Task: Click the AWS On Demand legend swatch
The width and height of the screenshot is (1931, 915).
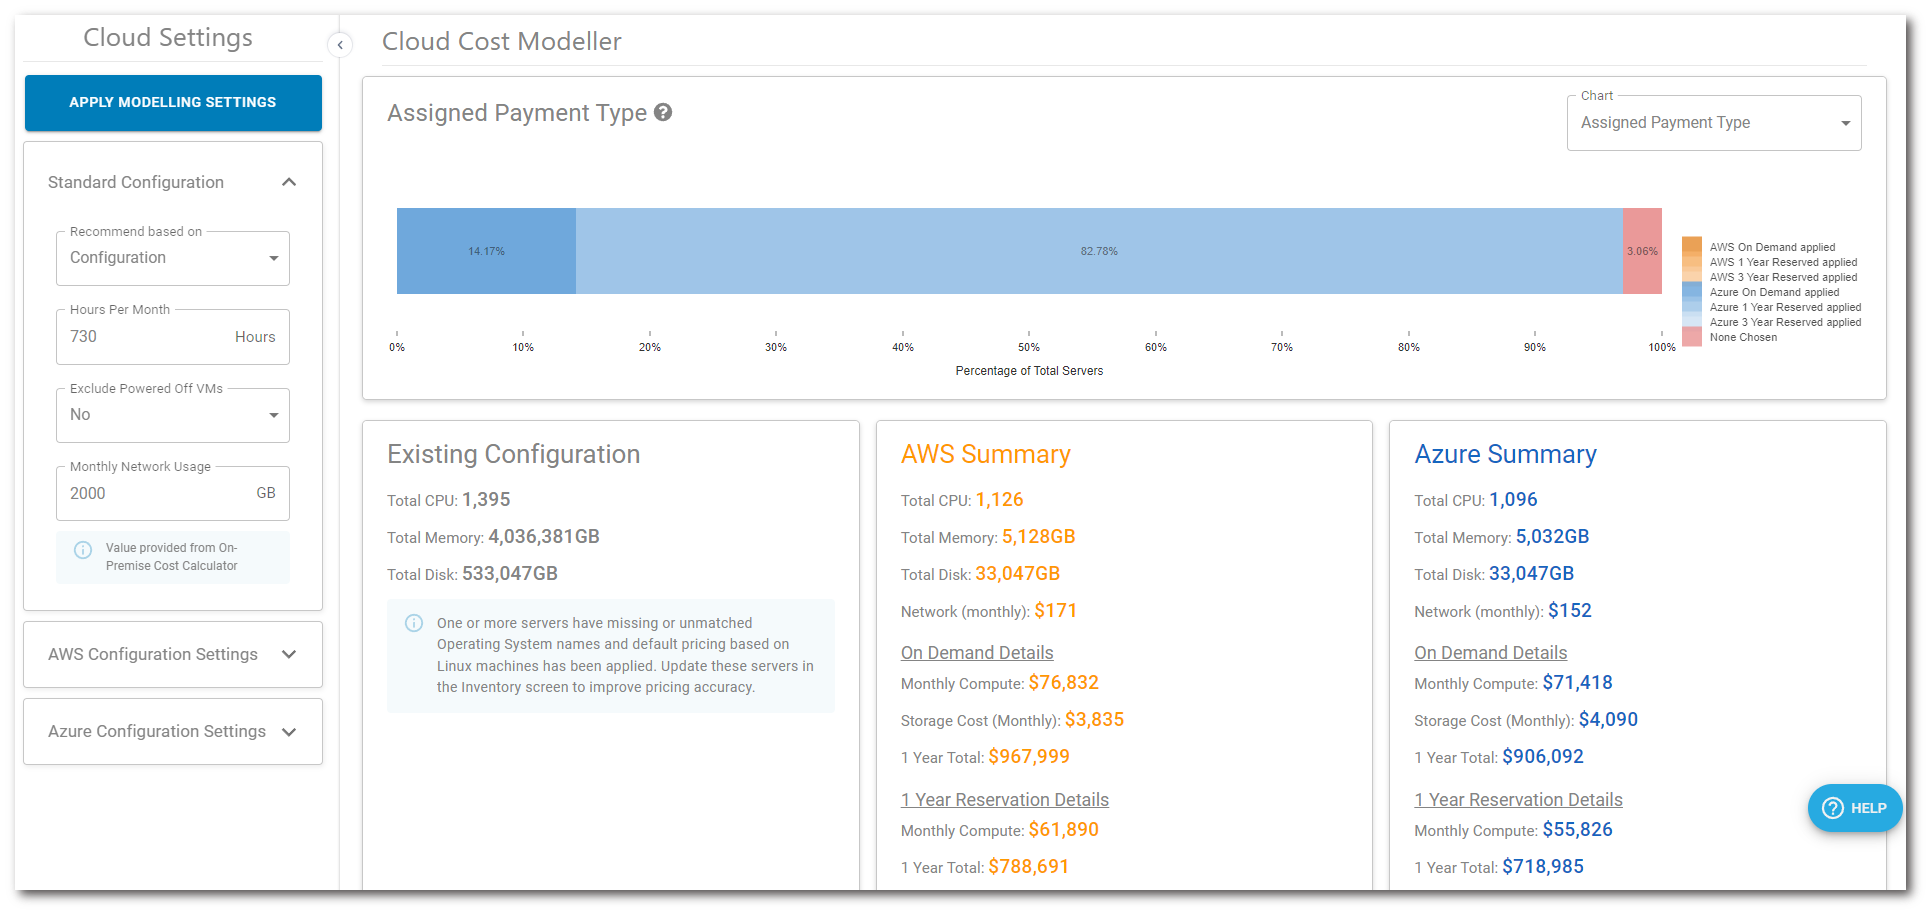Action: tap(1691, 246)
